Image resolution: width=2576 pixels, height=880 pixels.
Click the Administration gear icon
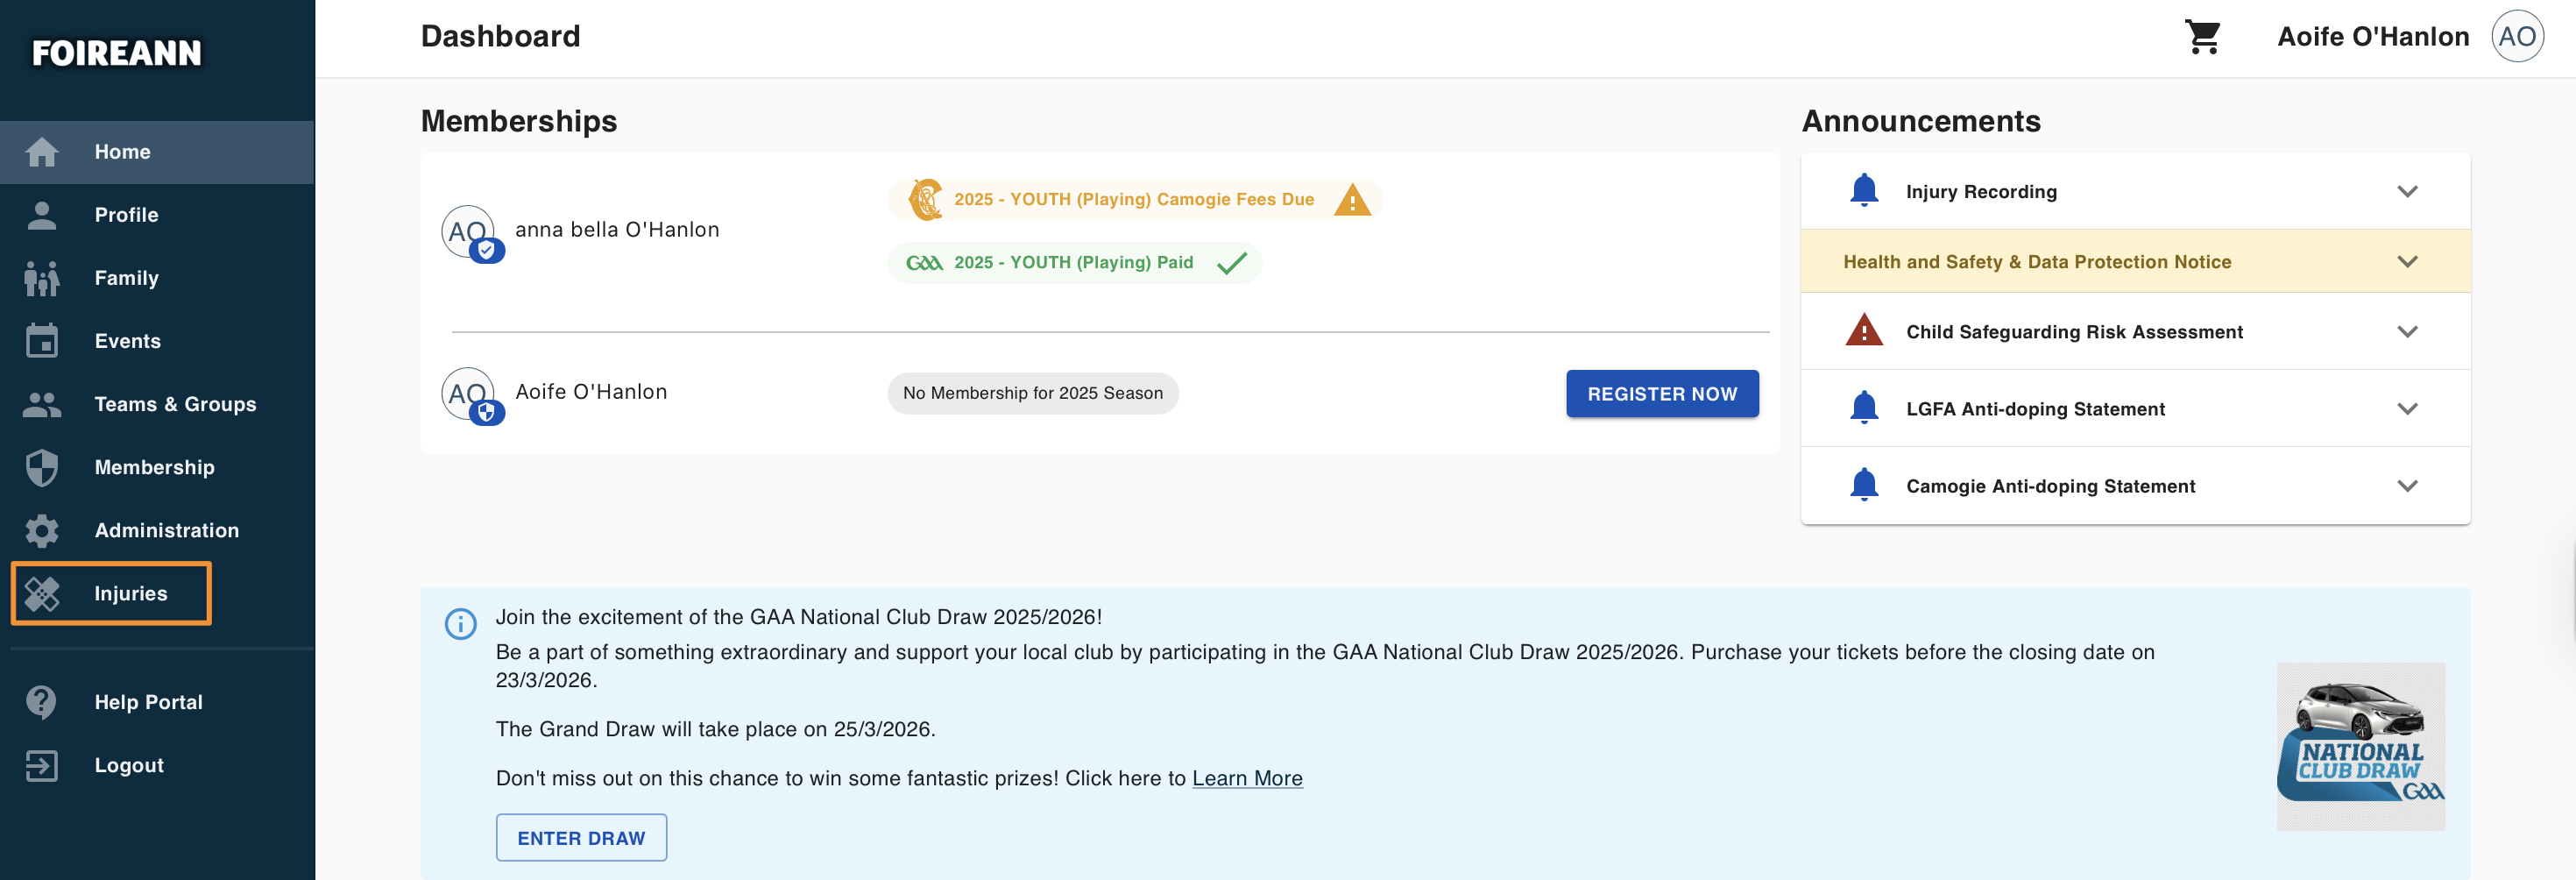(42, 530)
